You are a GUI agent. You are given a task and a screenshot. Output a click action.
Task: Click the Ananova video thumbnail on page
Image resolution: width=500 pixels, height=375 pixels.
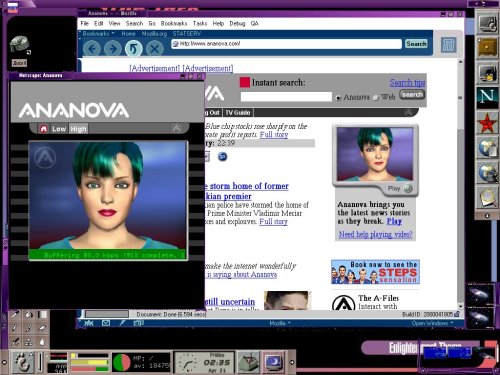[x=375, y=154]
